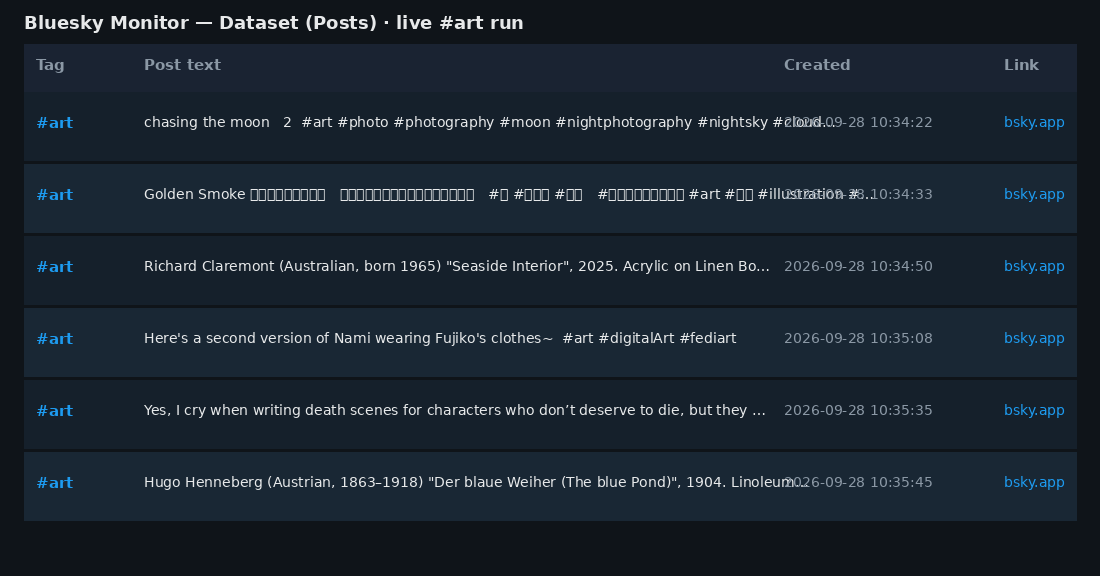Open bsky.app link for chasing the moon post

click(1033, 122)
